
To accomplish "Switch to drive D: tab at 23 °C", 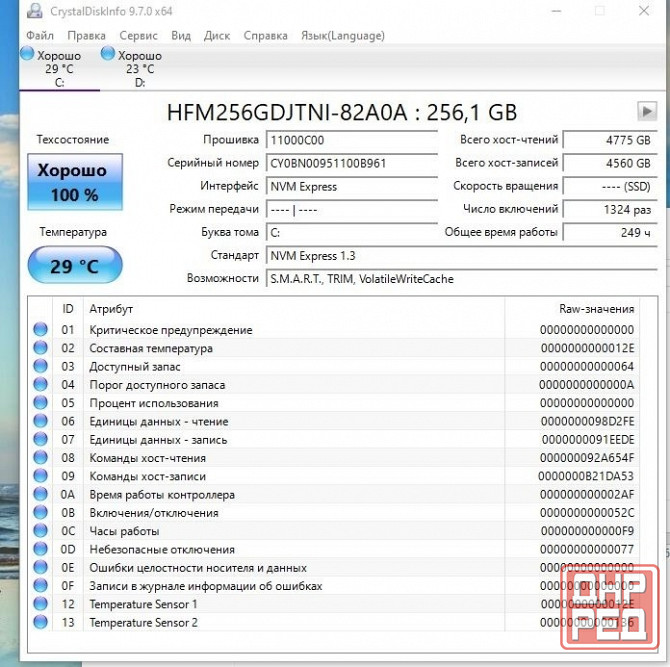I will (x=140, y=68).
